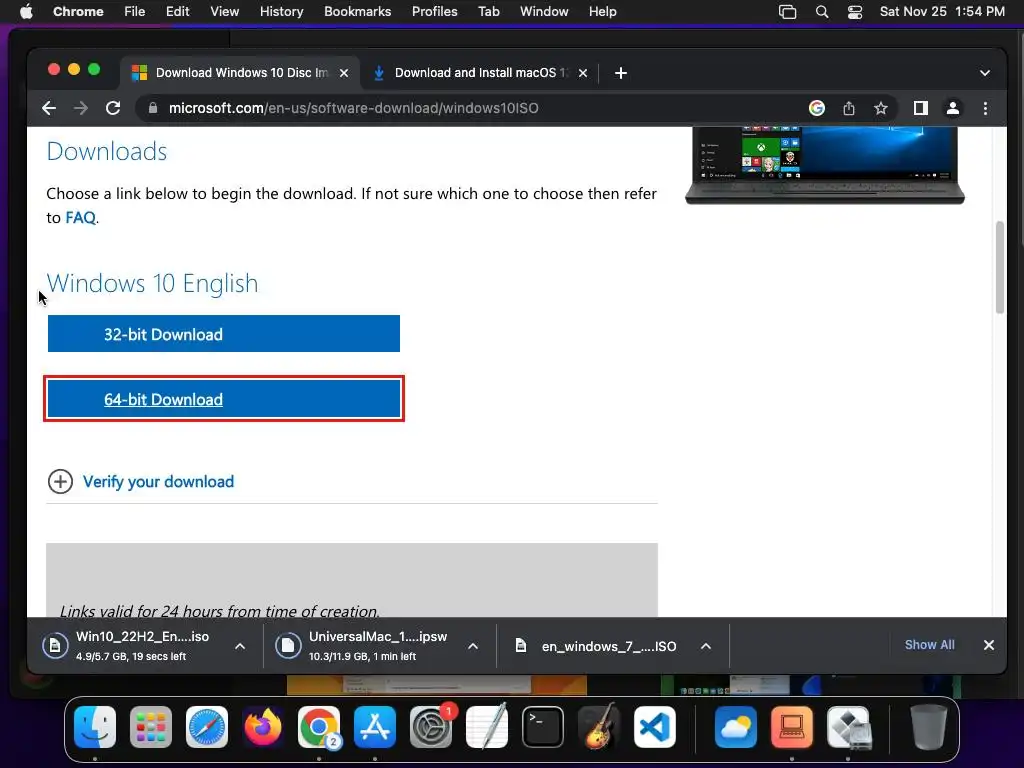Open Control Center in the menu bar
The width and height of the screenshot is (1024, 768).
855,12
